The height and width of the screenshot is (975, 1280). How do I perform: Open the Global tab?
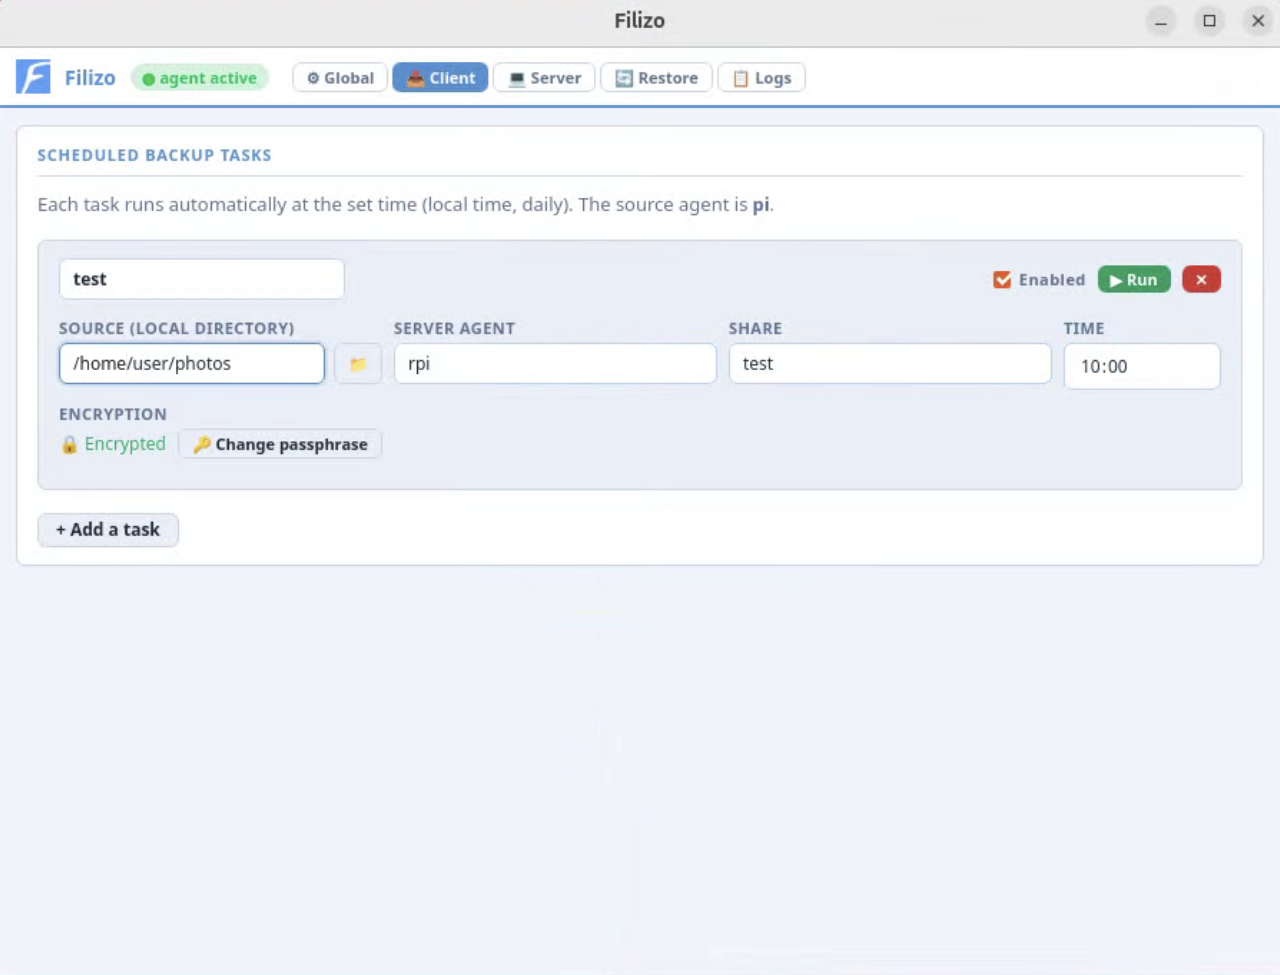[340, 78]
